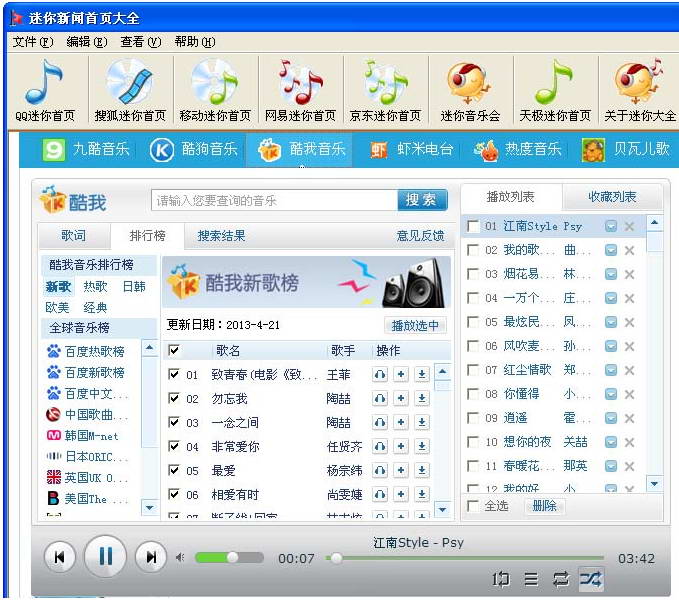
Task: Click down arrow of global chart list scrollbar
Action: 149,507
